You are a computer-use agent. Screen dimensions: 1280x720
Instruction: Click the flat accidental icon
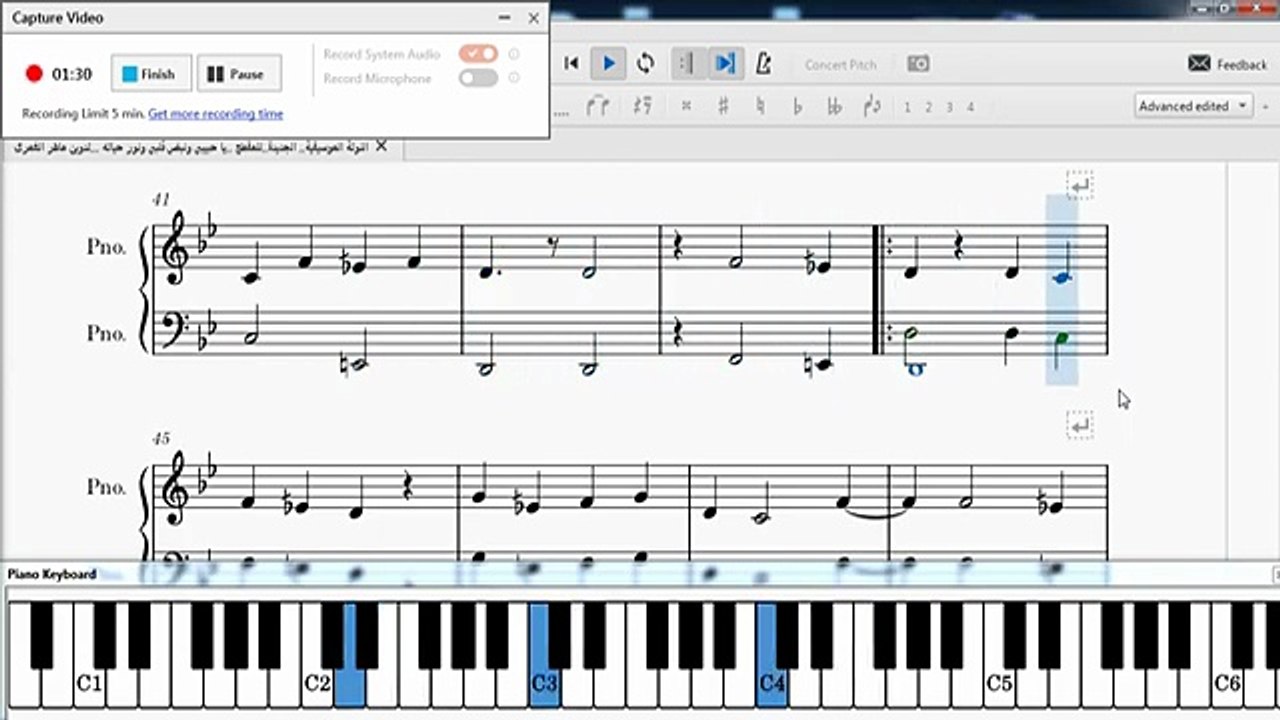click(797, 106)
